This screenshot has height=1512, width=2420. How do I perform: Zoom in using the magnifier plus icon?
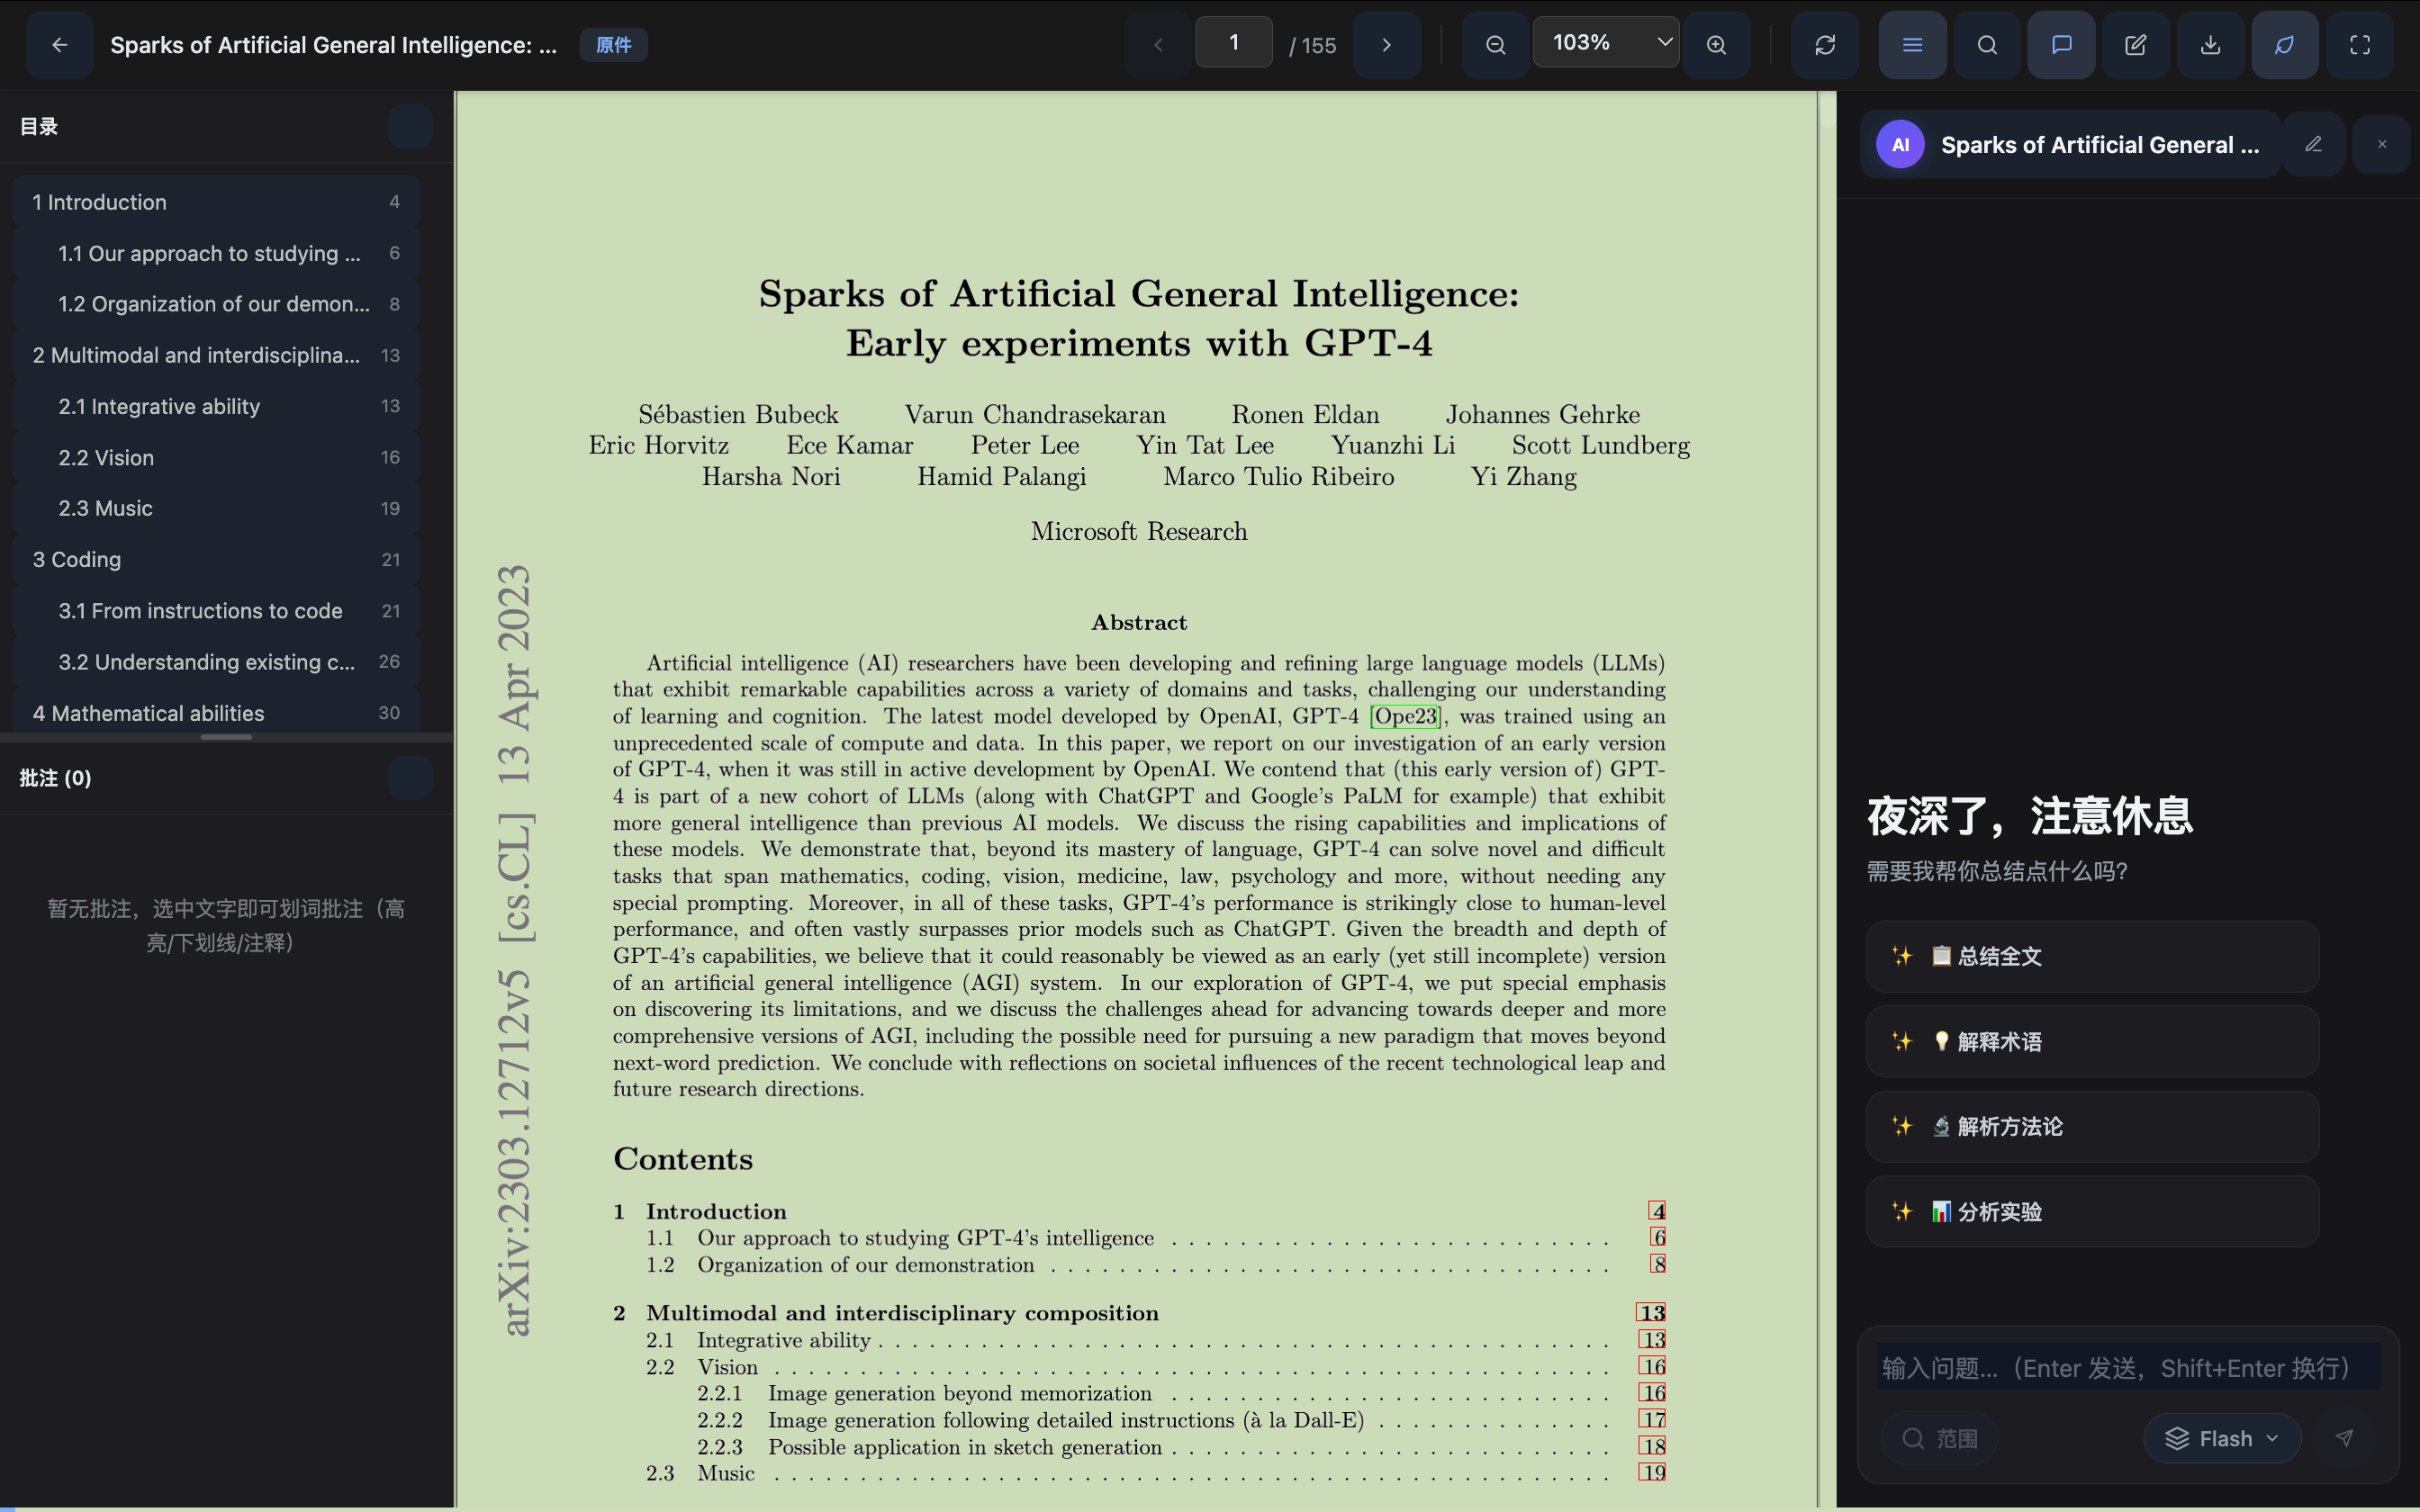1716,45
